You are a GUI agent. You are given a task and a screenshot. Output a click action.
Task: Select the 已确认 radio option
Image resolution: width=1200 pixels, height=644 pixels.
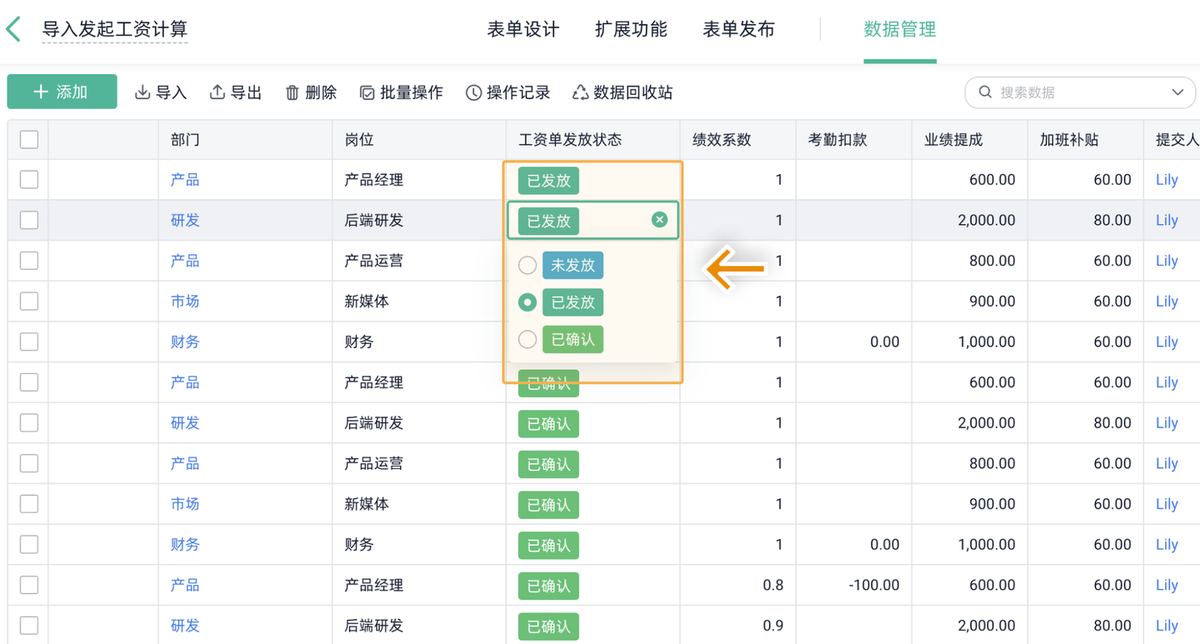(528, 340)
